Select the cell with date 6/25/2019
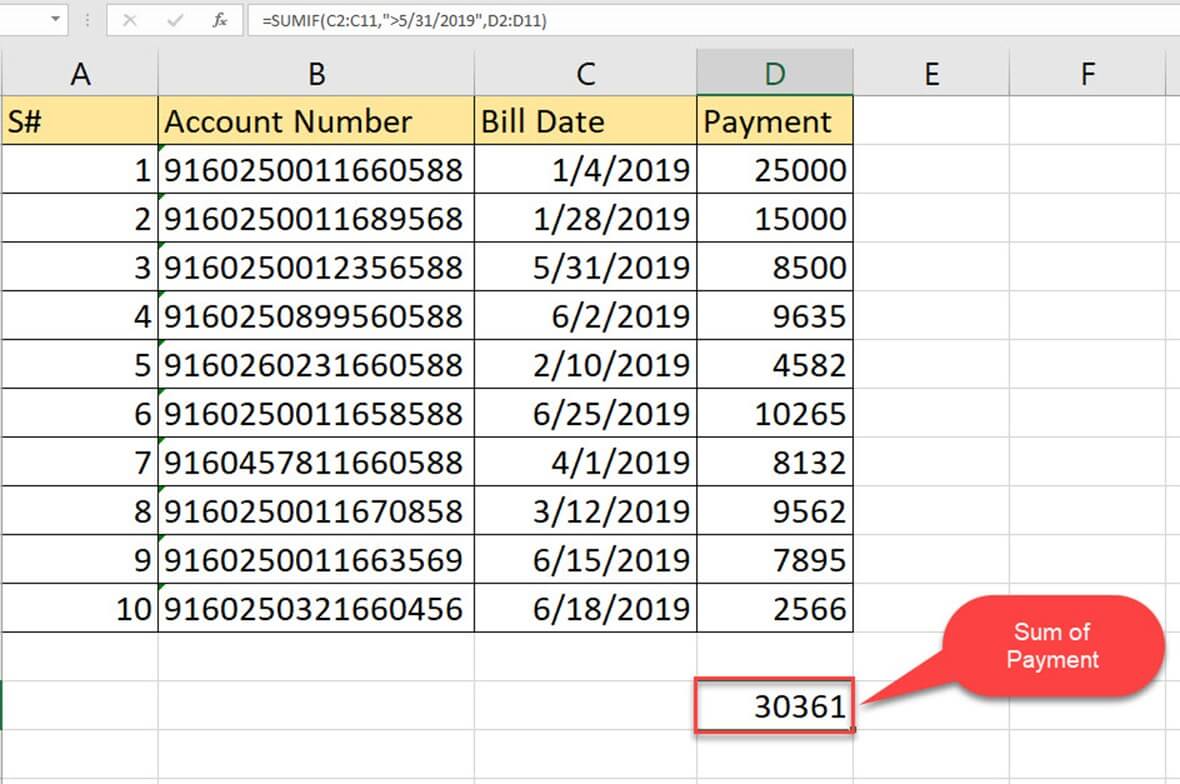The image size is (1180, 784). 586,414
